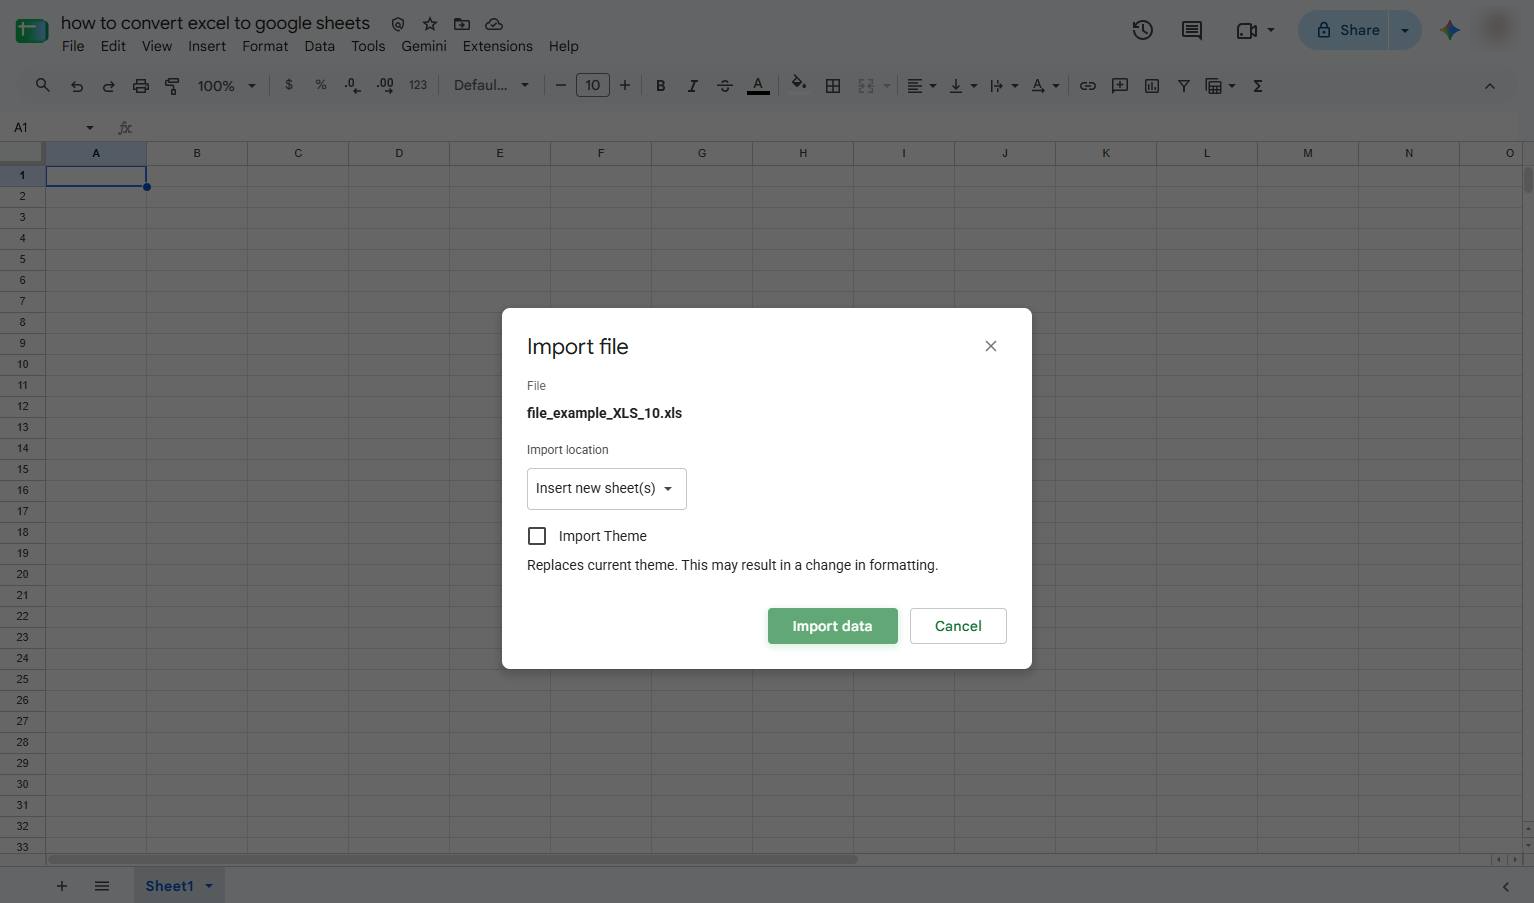Open the Name box dropdown arrow
Viewport: 1534px width, 903px height.
tap(90, 127)
